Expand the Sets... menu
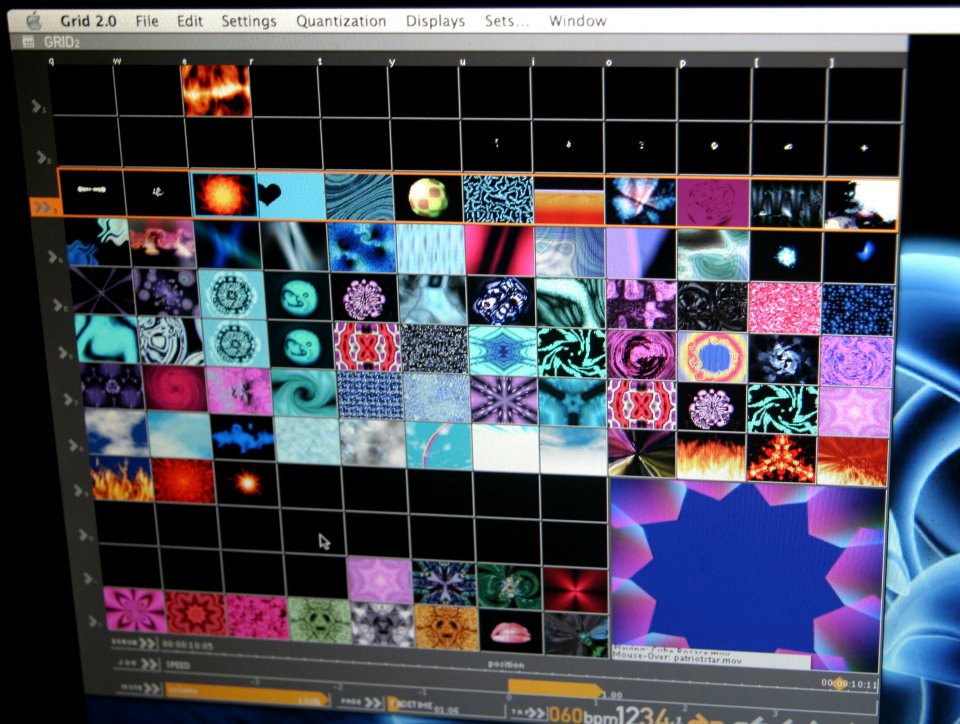The height and width of the screenshot is (724, 960). [506, 21]
